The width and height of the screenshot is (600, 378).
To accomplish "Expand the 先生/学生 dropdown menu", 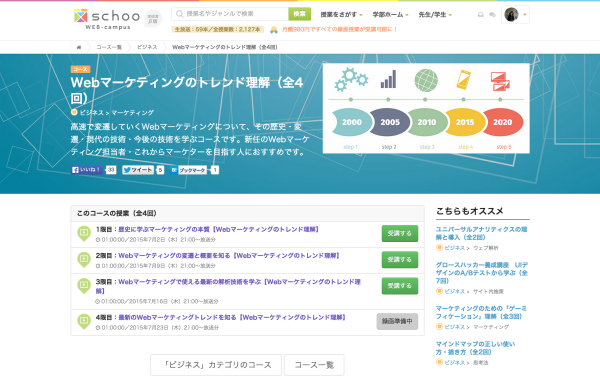I will click(x=435, y=15).
